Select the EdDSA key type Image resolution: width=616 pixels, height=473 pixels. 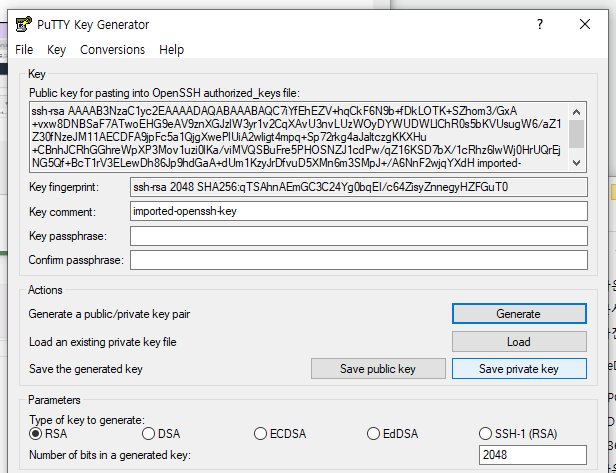tap(392, 434)
